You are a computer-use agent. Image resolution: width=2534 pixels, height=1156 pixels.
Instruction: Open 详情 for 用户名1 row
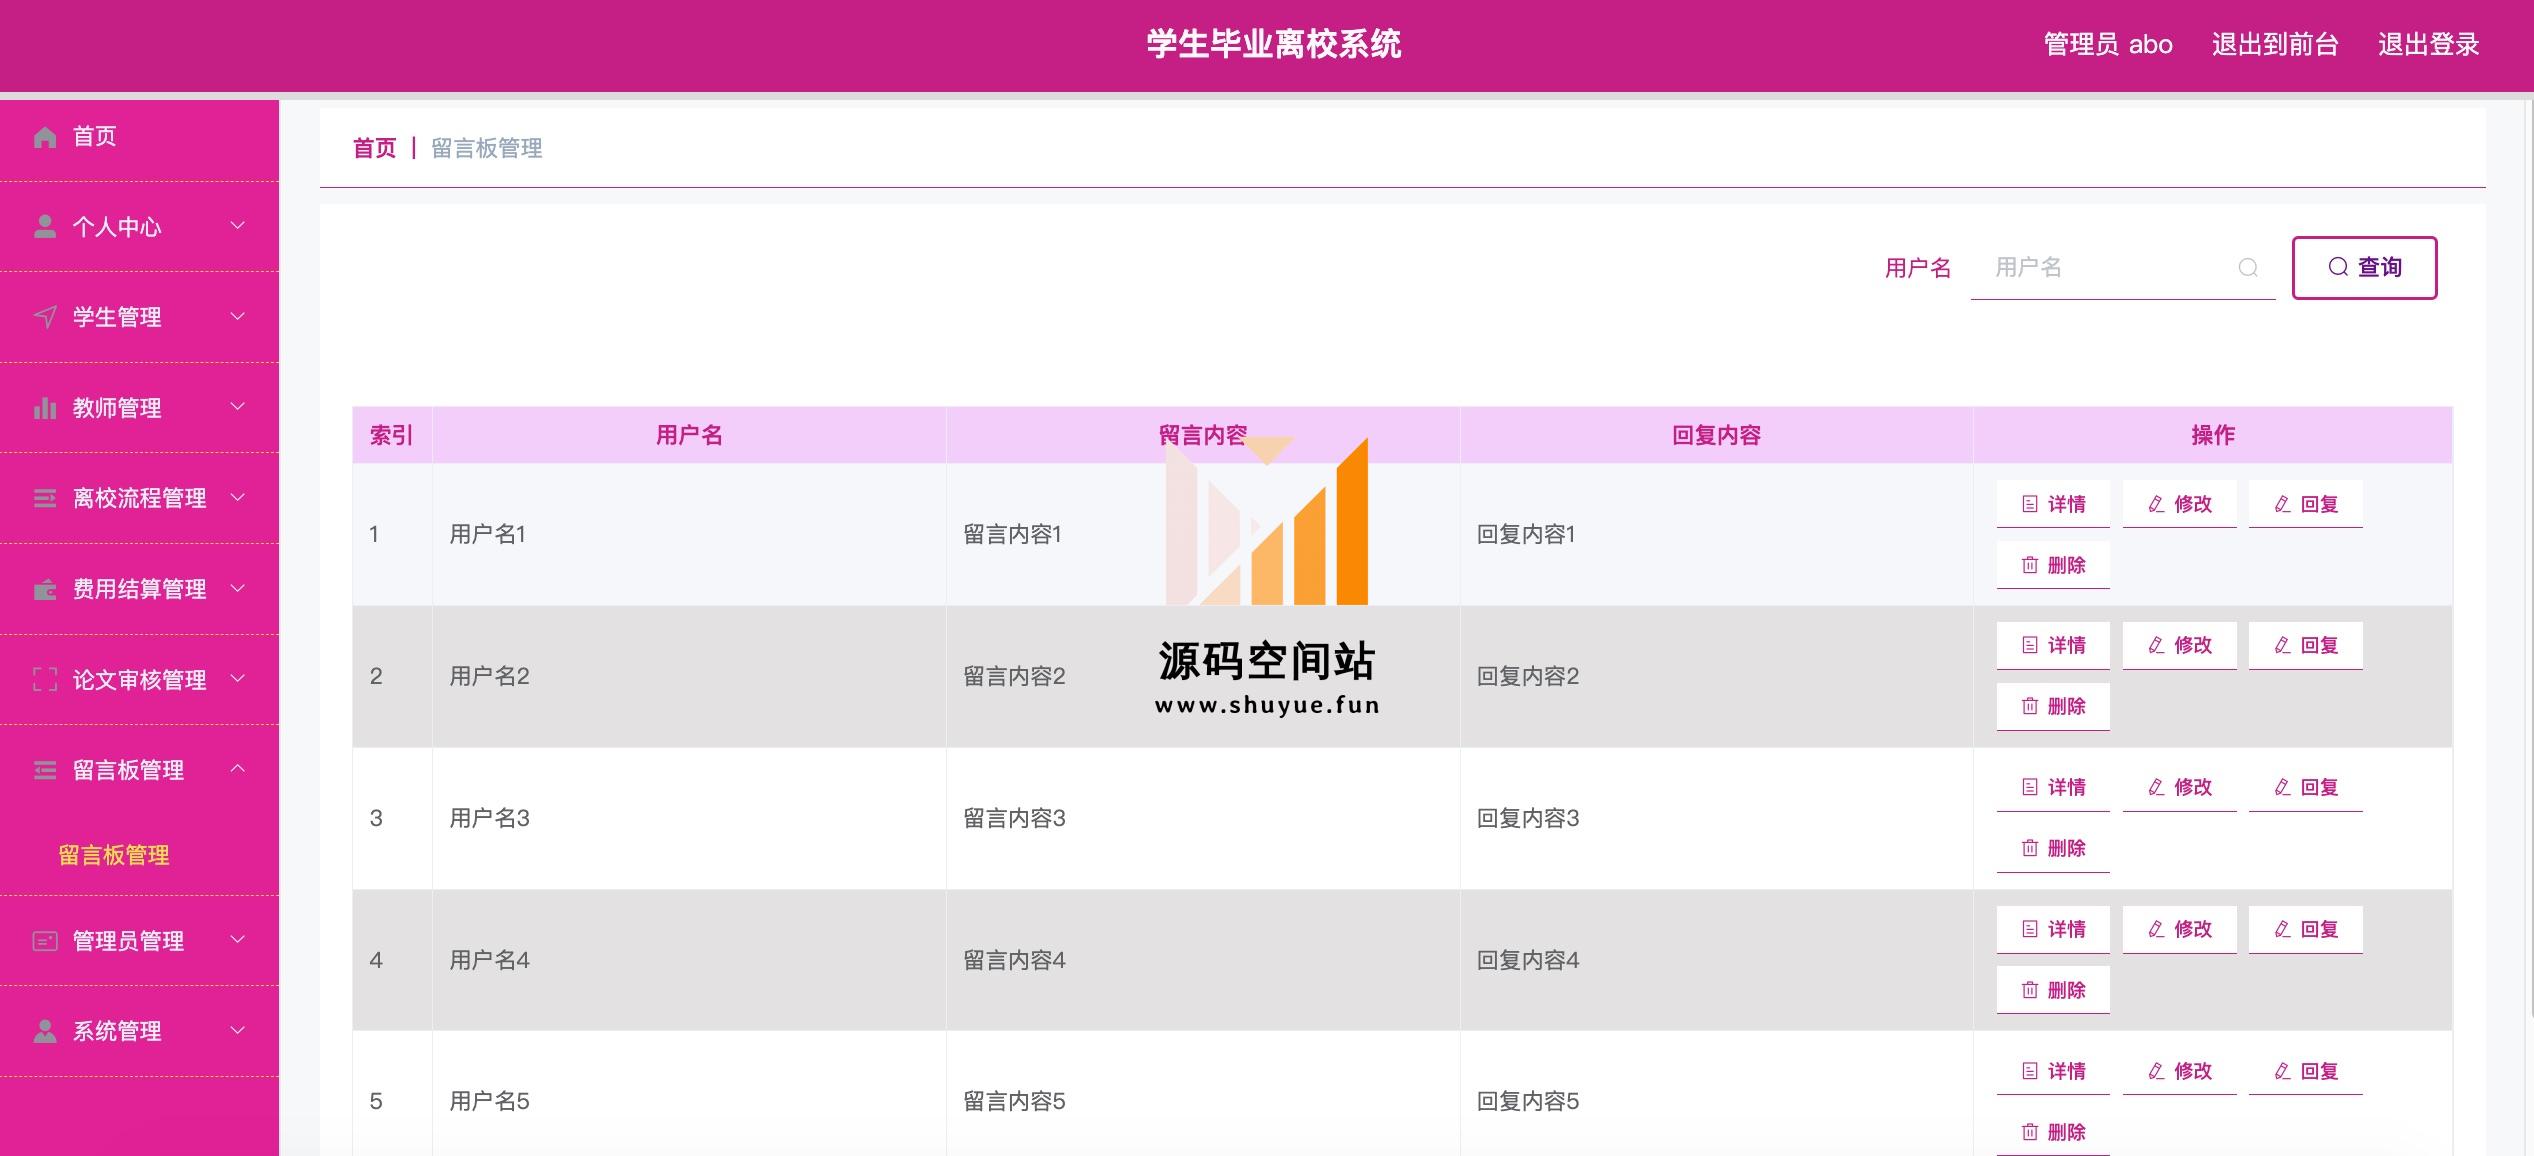[2053, 504]
